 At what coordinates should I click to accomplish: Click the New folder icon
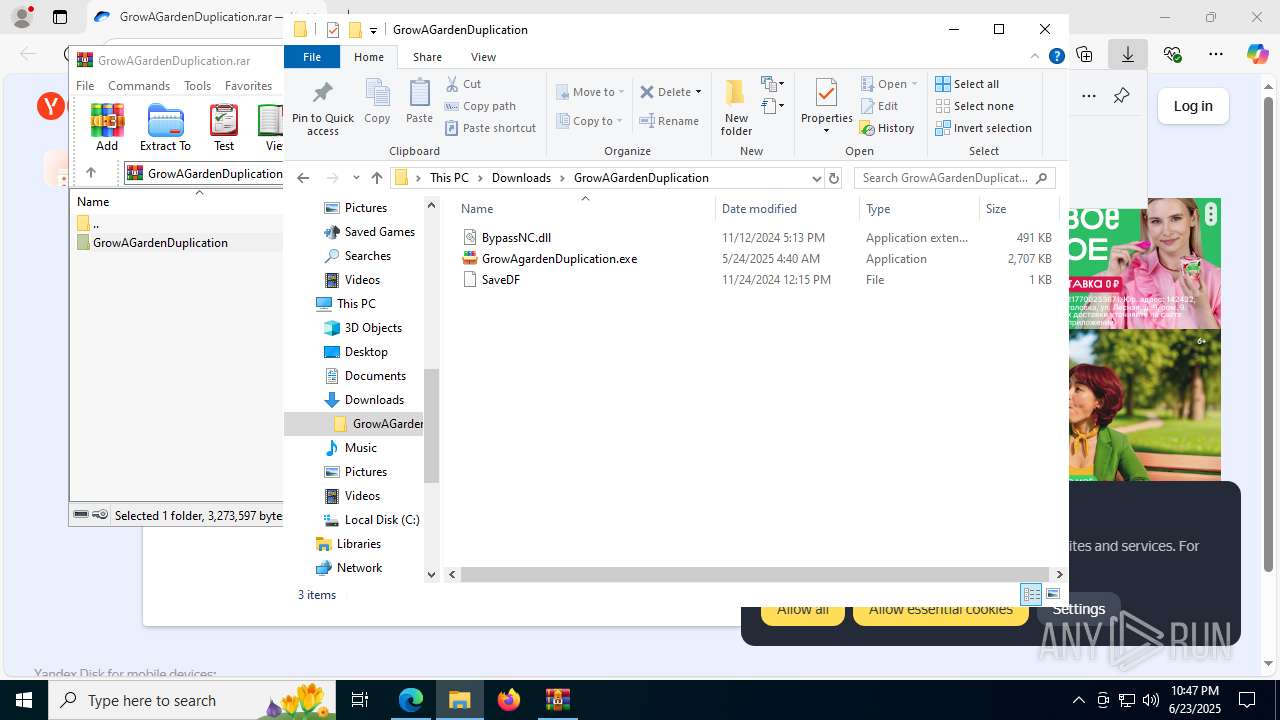736,107
